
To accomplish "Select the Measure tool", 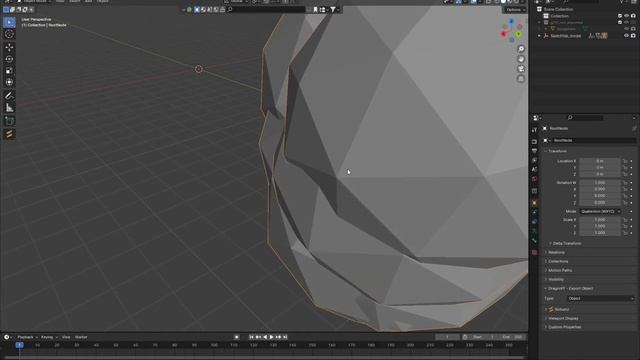I will click(x=9, y=108).
